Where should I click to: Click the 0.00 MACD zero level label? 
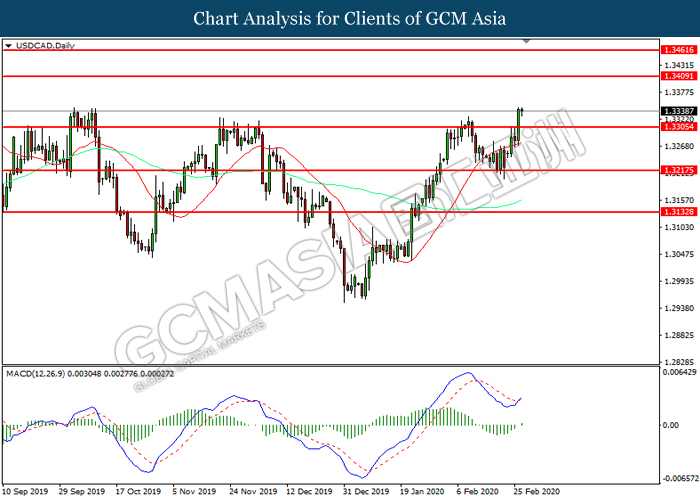[x=671, y=424]
